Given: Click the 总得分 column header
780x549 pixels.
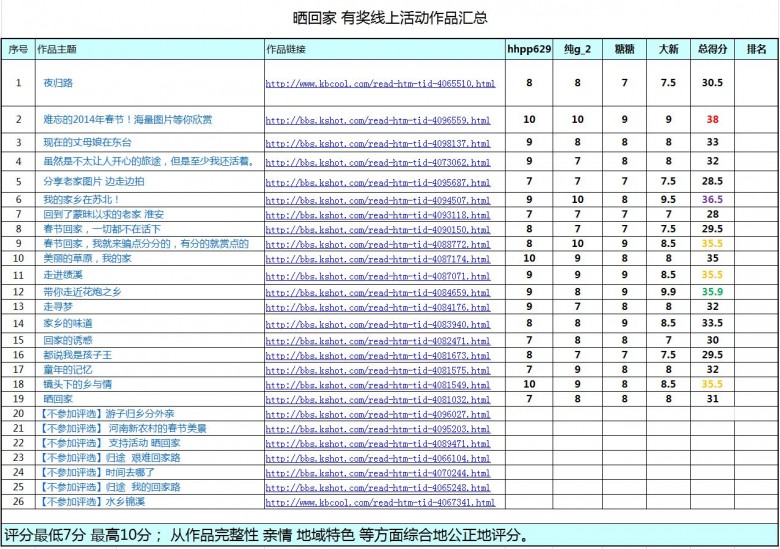Looking at the screenshot, I should [x=712, y=49].
